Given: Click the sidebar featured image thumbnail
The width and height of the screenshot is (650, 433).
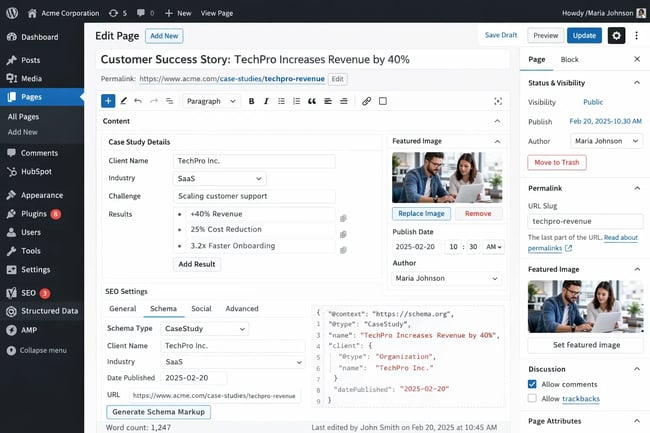Looking at the screenshot, I should coord(585,306).
